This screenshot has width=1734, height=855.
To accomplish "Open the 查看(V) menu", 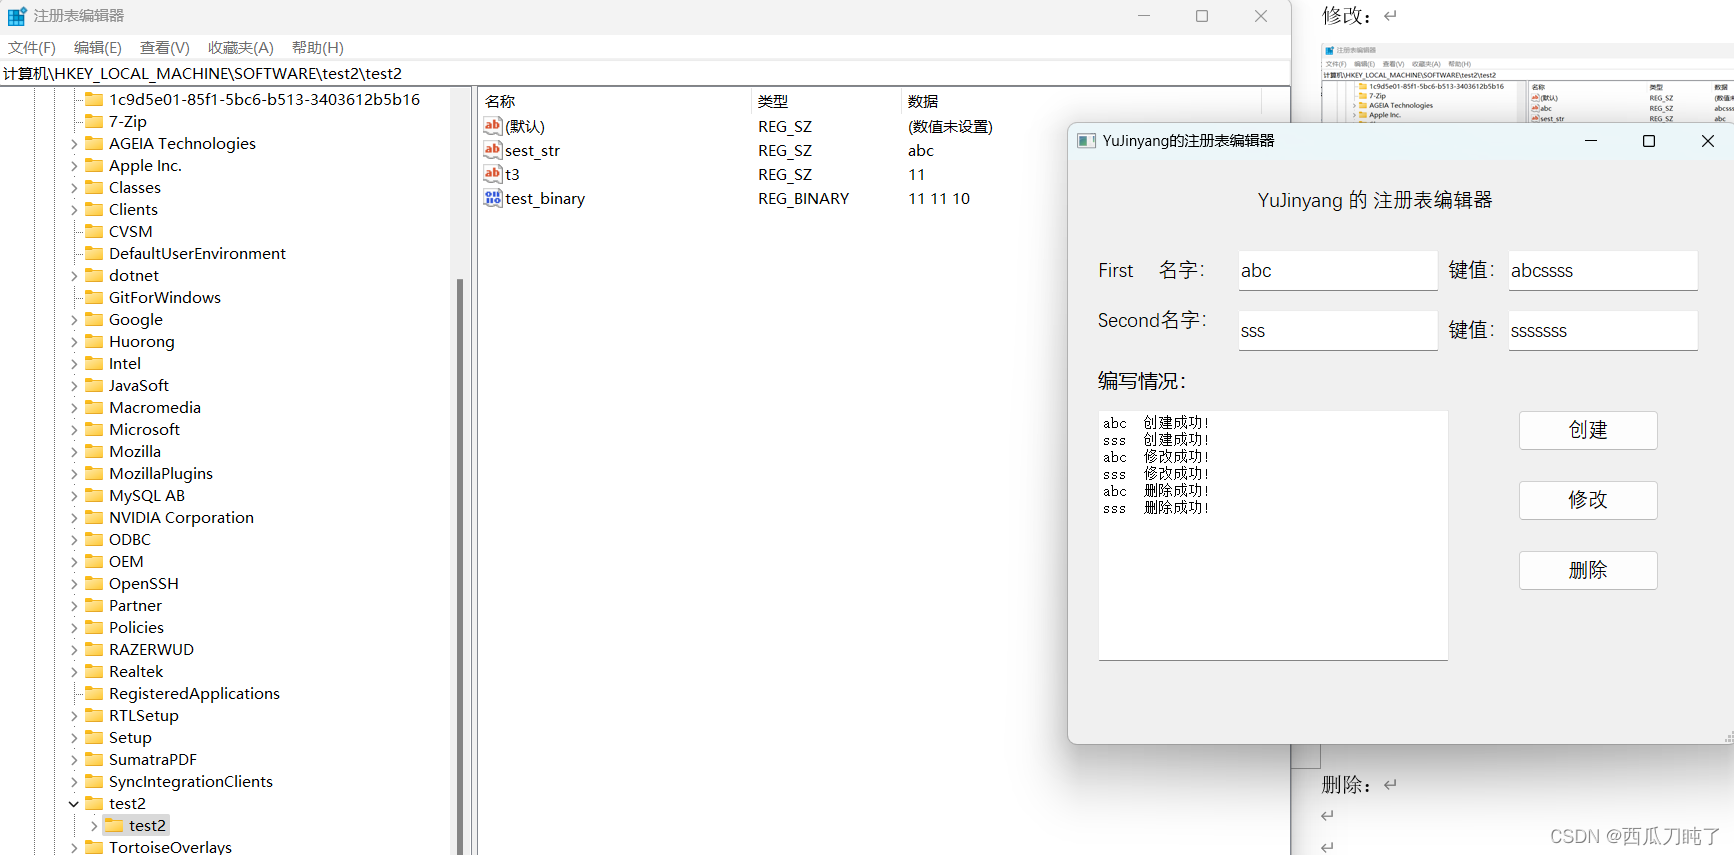I will pos(165,47).
